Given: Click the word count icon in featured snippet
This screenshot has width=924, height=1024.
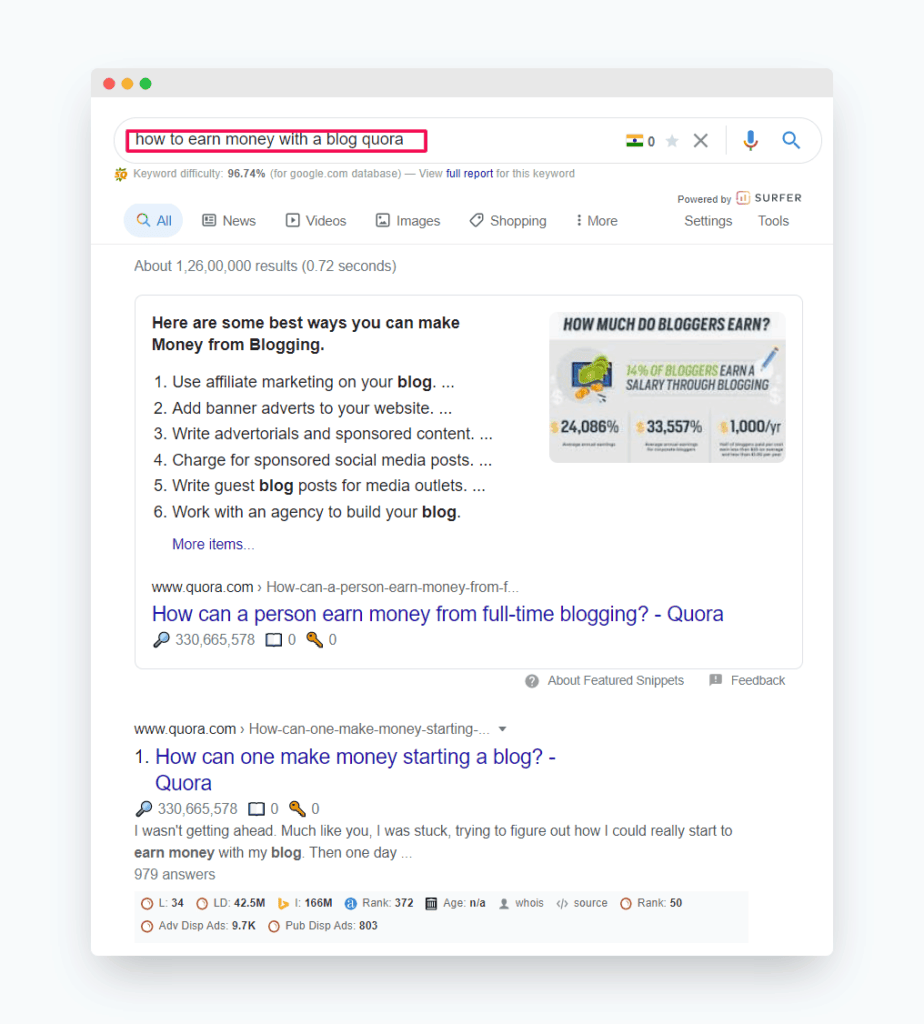Looking at the screenshot, I should click(274, 640).
